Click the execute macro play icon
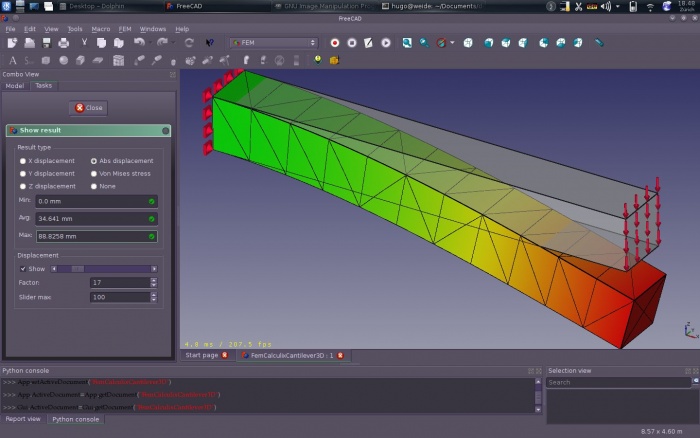The height and width of the screenshot is (438, 700). coord(386,43)
